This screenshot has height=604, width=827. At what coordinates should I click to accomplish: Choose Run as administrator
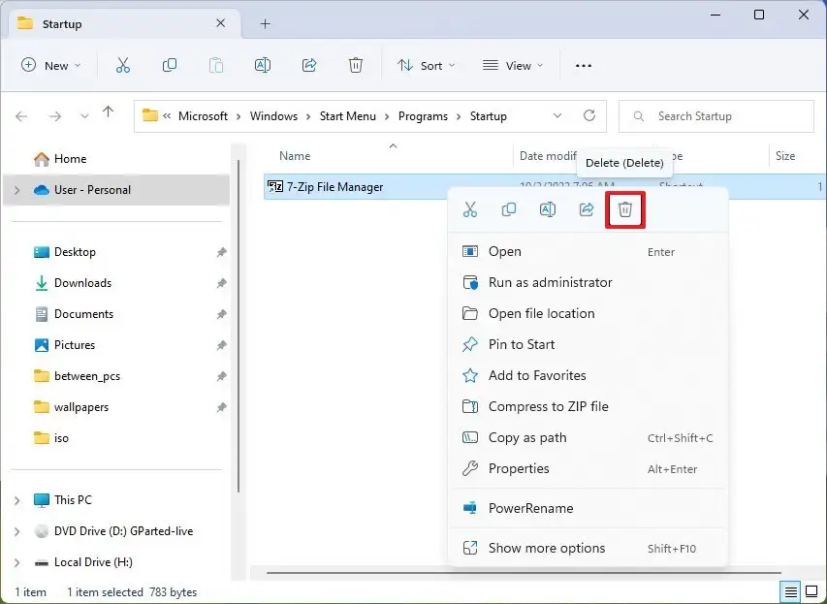(588, 283)
